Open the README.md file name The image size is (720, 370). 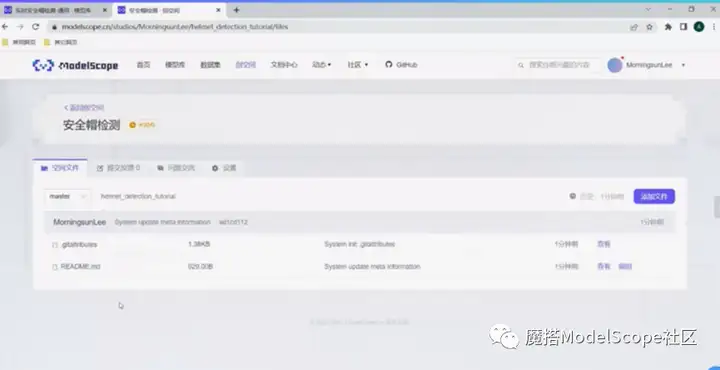tap(80, 267)
